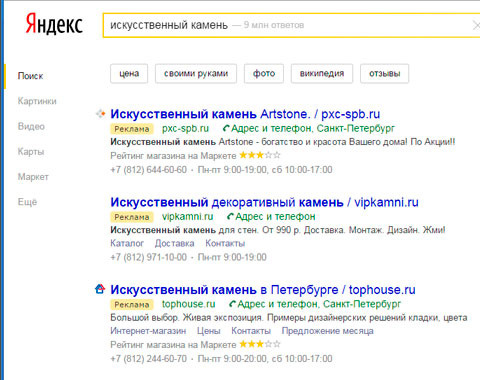
Task: Click the фото suggestion button
Action: click(x=264, y=73)
